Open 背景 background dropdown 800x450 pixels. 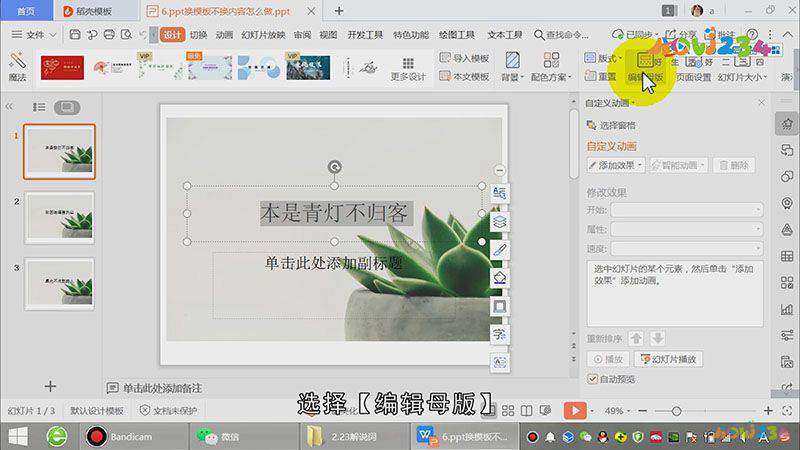pyautogui.click(x=513, y=67)
